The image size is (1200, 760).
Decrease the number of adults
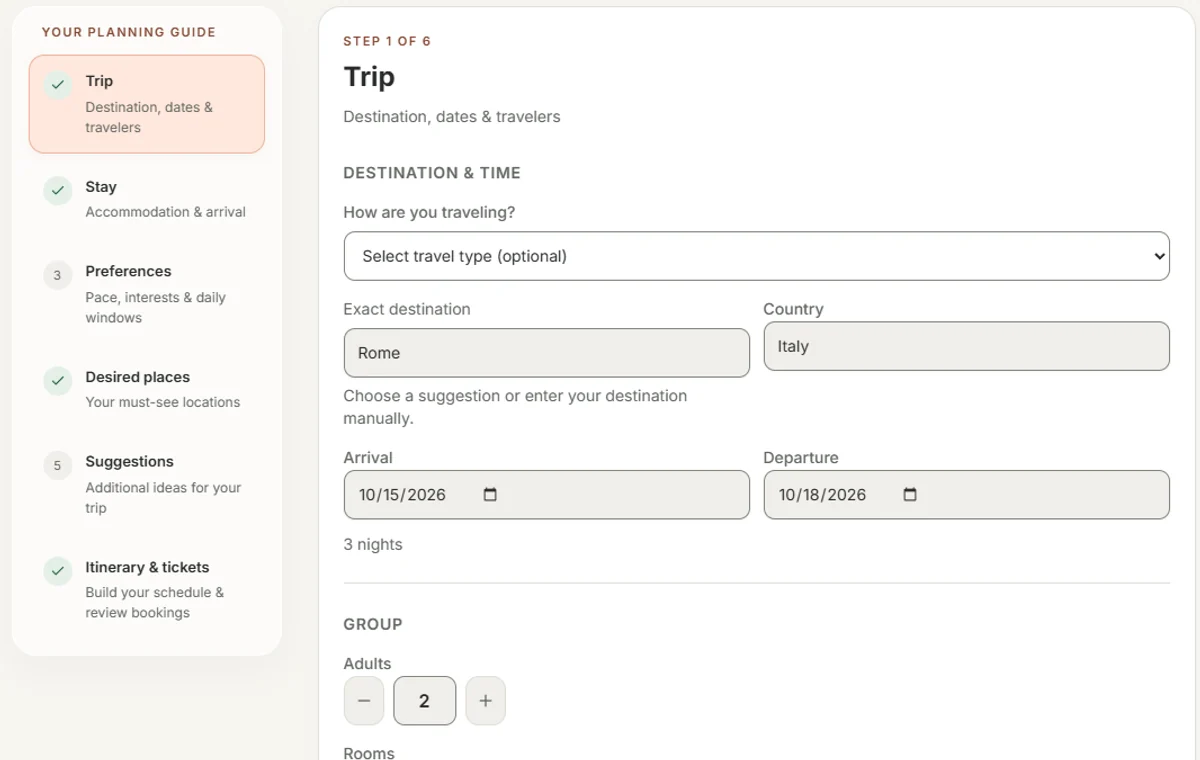(364, 701)
